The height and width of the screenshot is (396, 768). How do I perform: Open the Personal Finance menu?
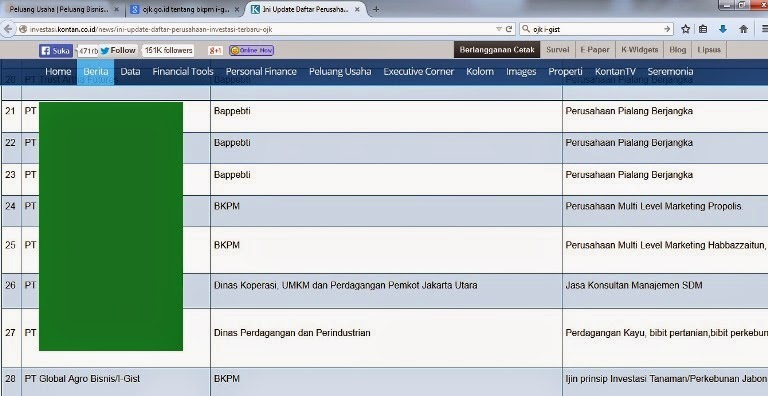(x=261, y=72)
